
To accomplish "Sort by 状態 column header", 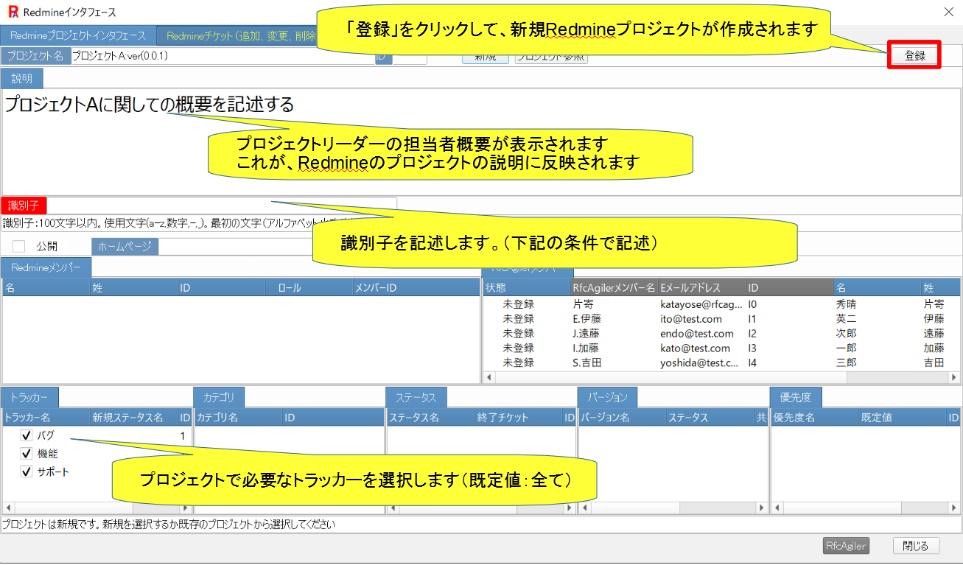I will coord(527,287).
